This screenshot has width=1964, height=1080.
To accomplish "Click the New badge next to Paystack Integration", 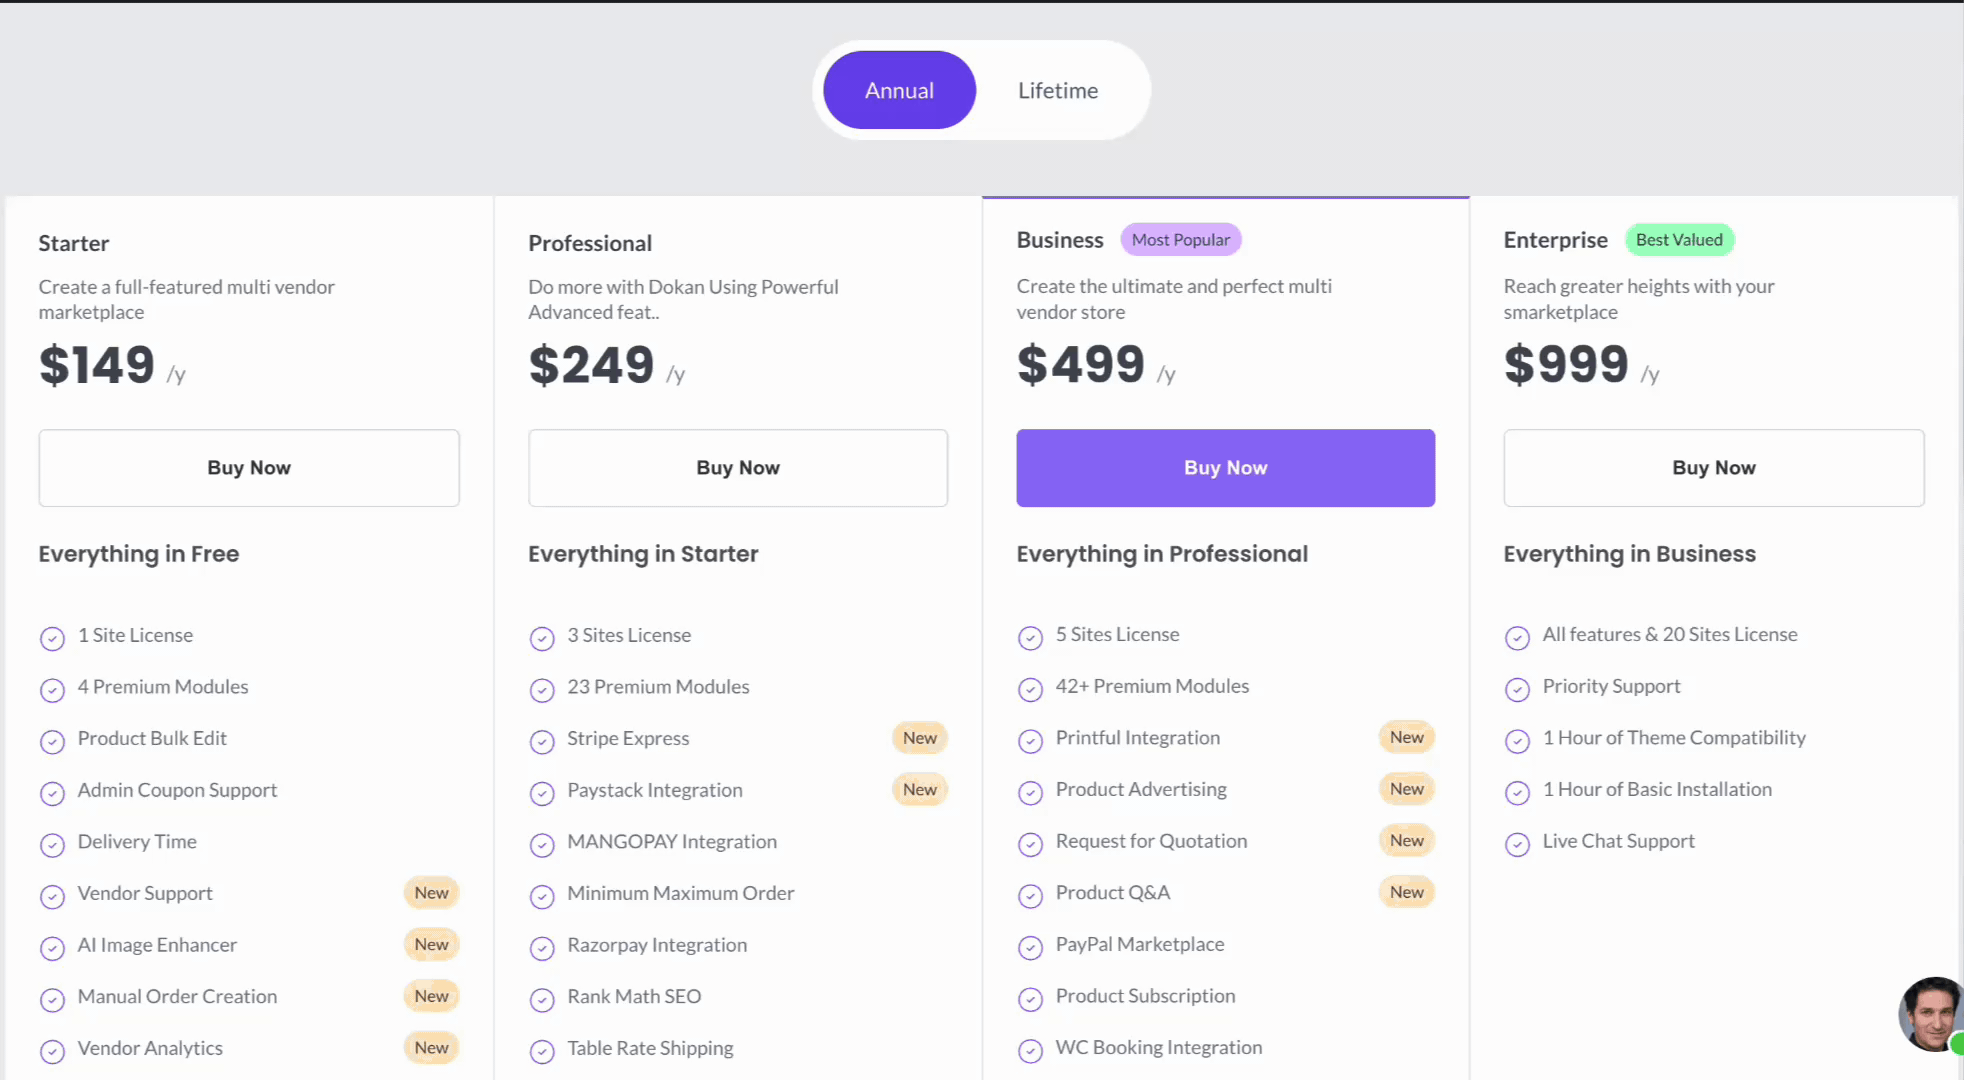I will pos(919,789).
